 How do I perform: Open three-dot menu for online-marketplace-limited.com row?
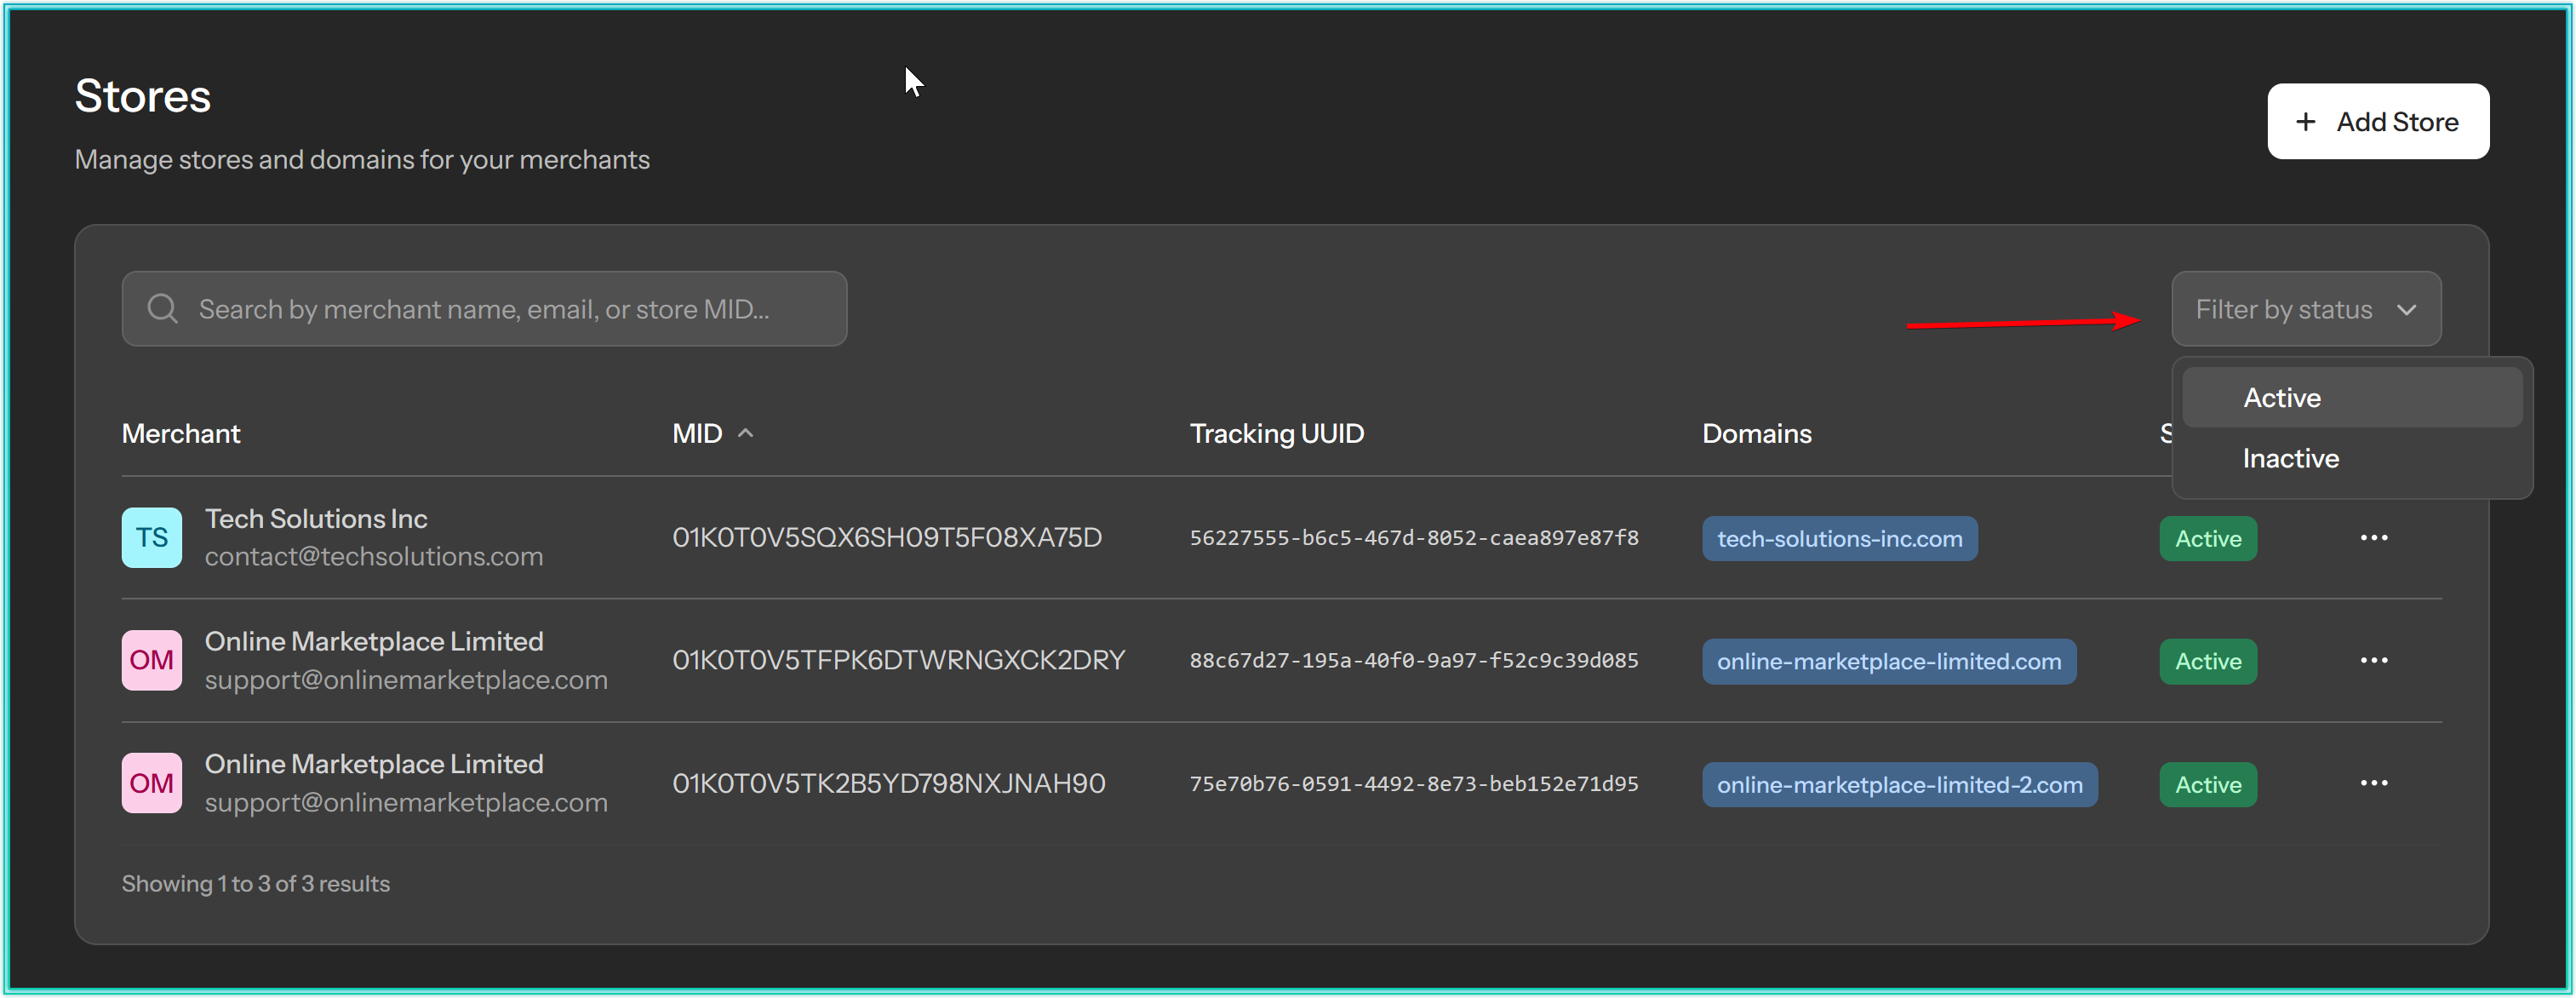click(x=2373, y=661)
